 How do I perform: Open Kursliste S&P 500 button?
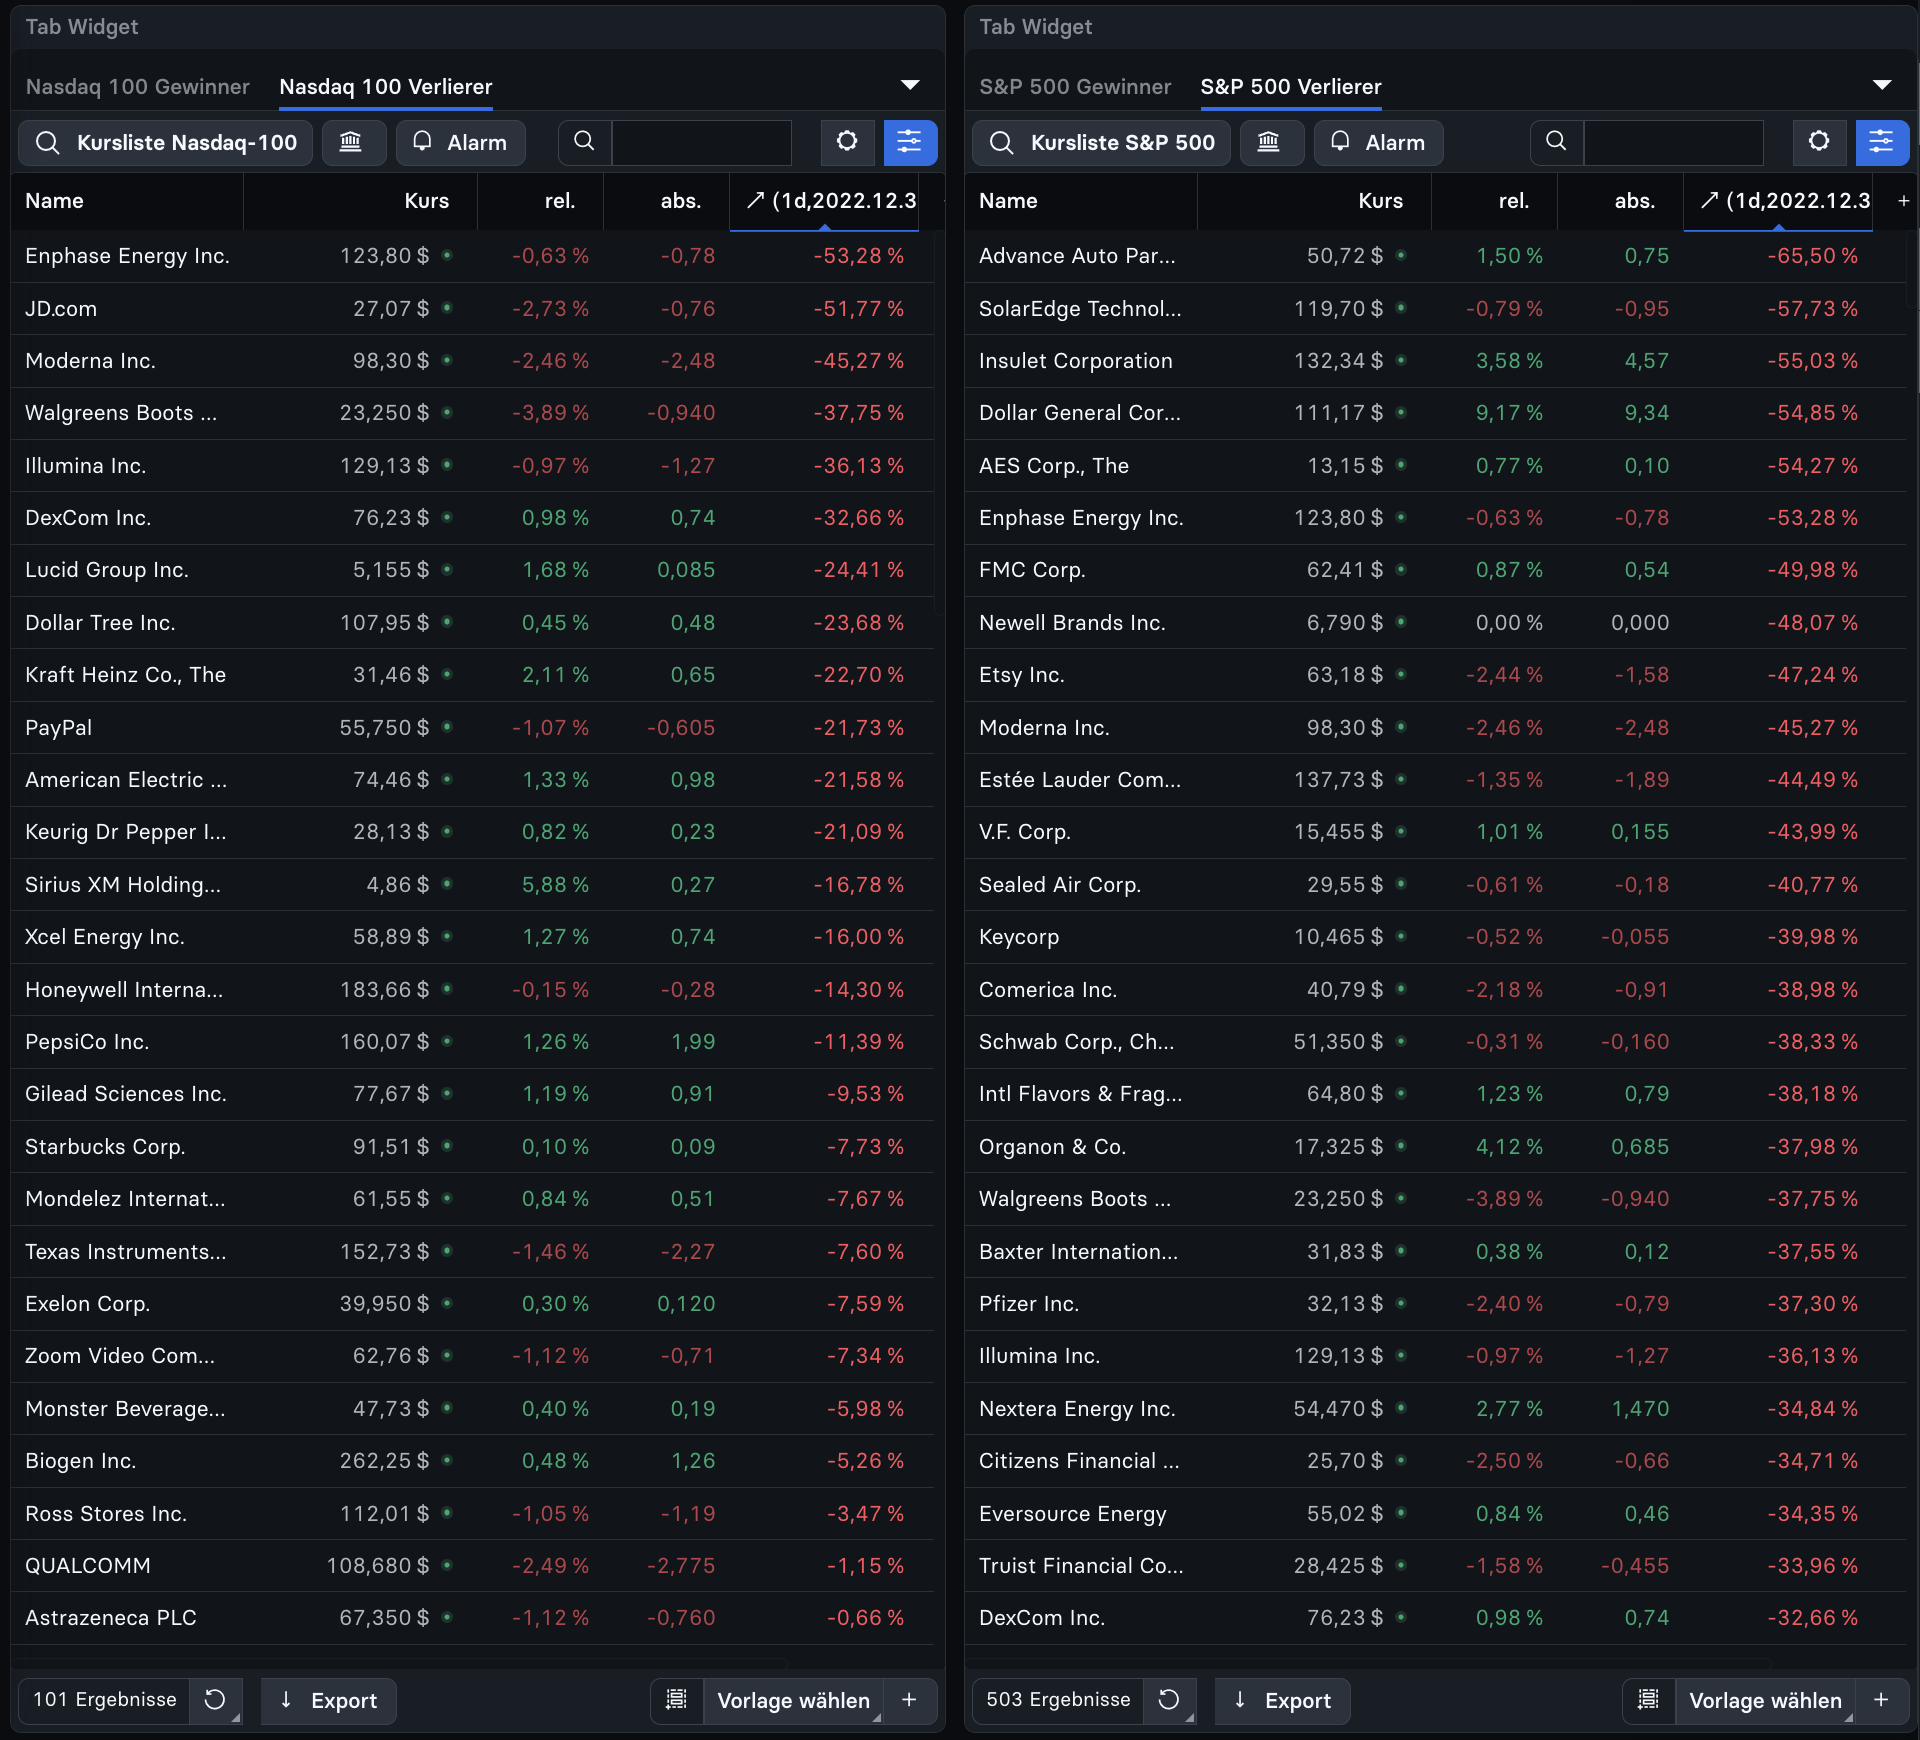point(1102,143)
